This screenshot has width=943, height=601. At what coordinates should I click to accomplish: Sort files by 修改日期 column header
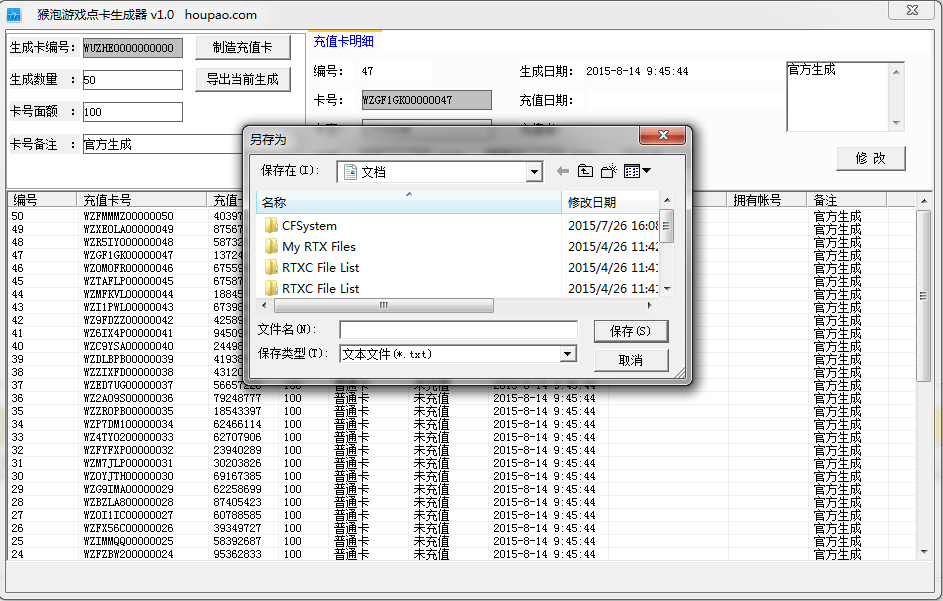(x=610, y=203)
